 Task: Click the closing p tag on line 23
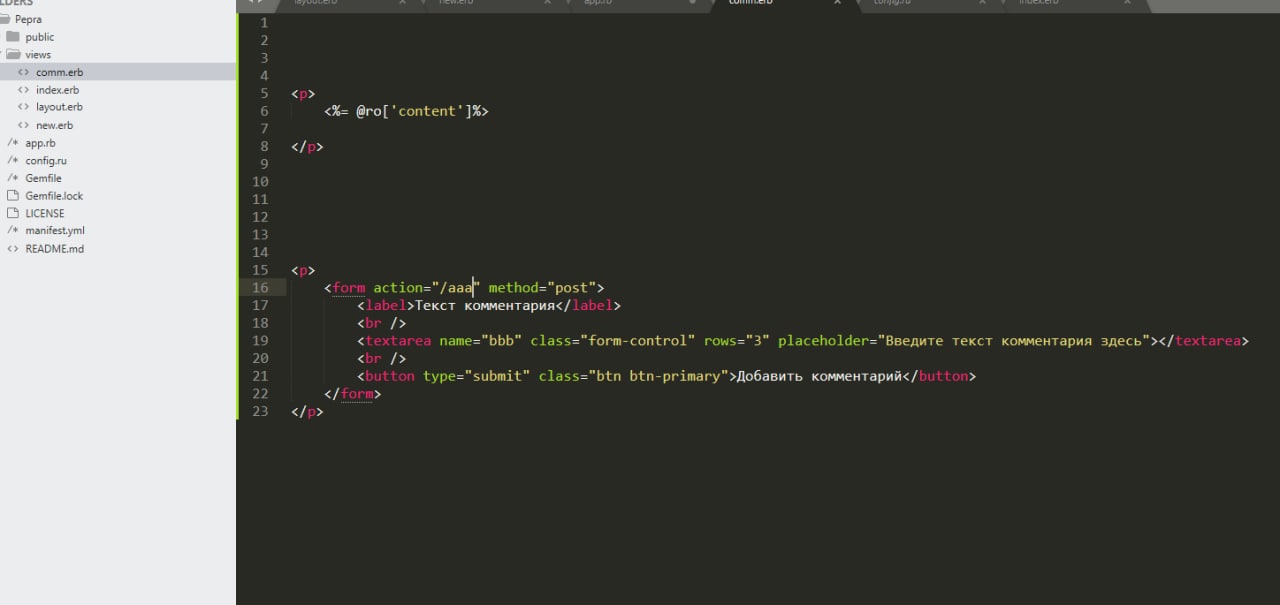pos(307,411)
